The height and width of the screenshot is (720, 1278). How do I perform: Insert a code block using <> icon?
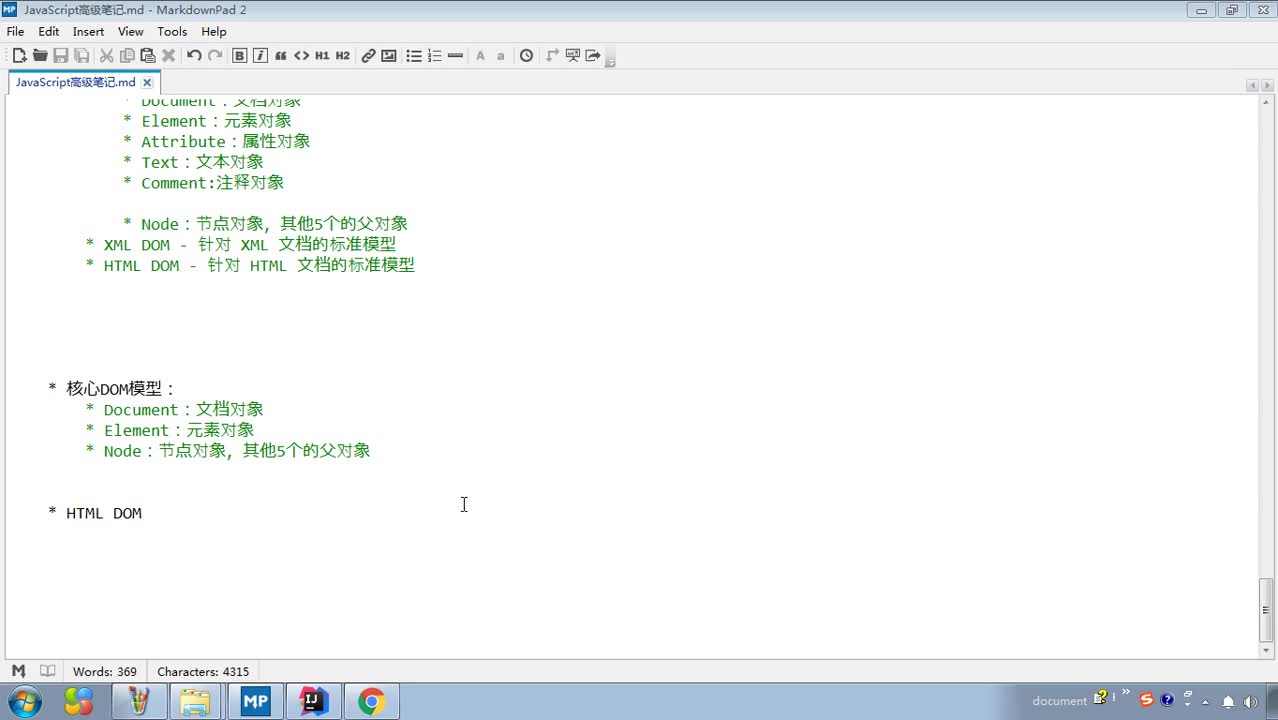tap(301, 56)
